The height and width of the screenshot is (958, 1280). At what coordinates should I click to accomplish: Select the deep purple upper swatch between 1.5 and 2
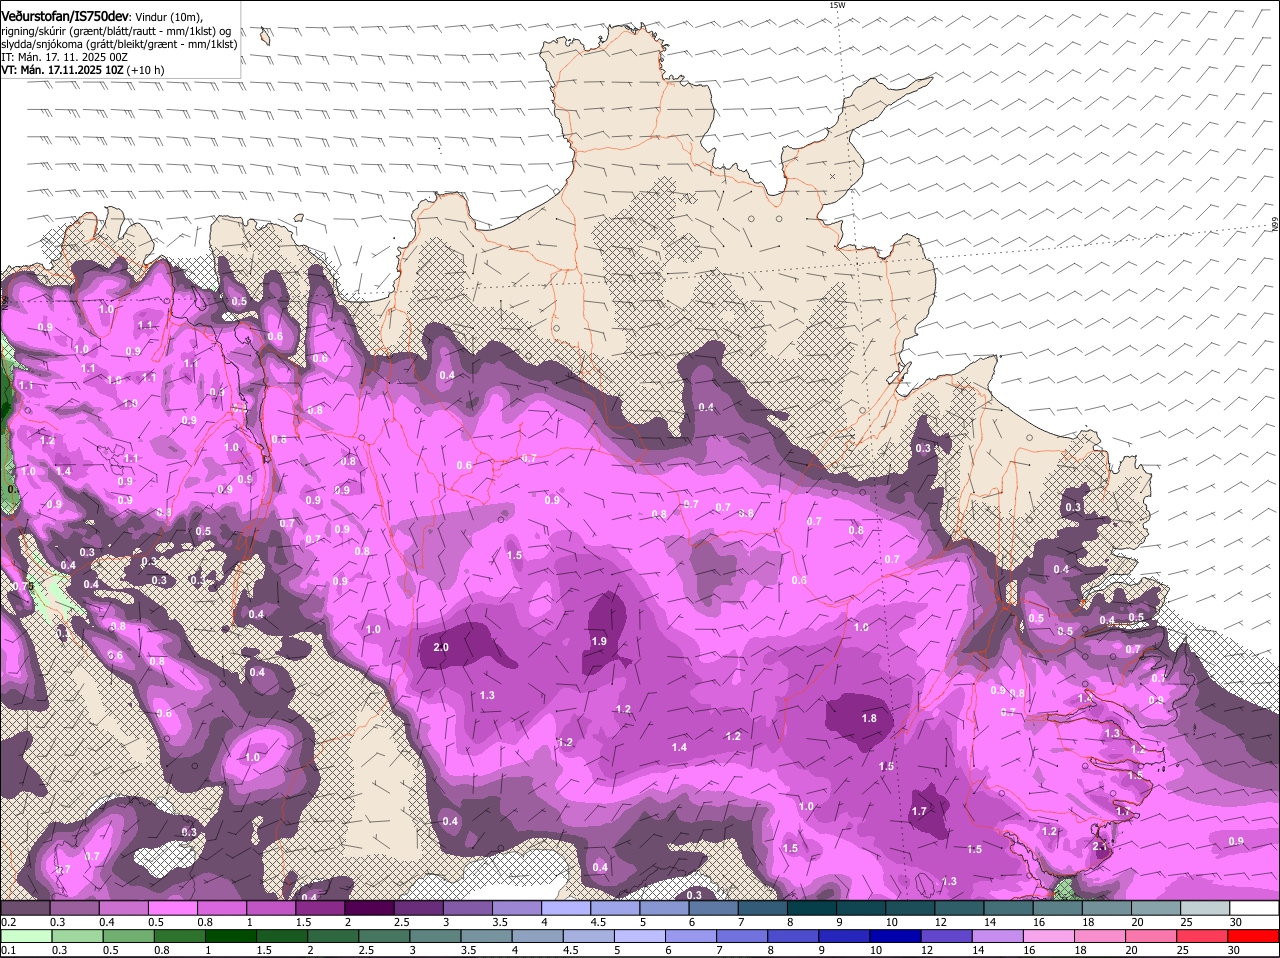[x=320, y=908]
